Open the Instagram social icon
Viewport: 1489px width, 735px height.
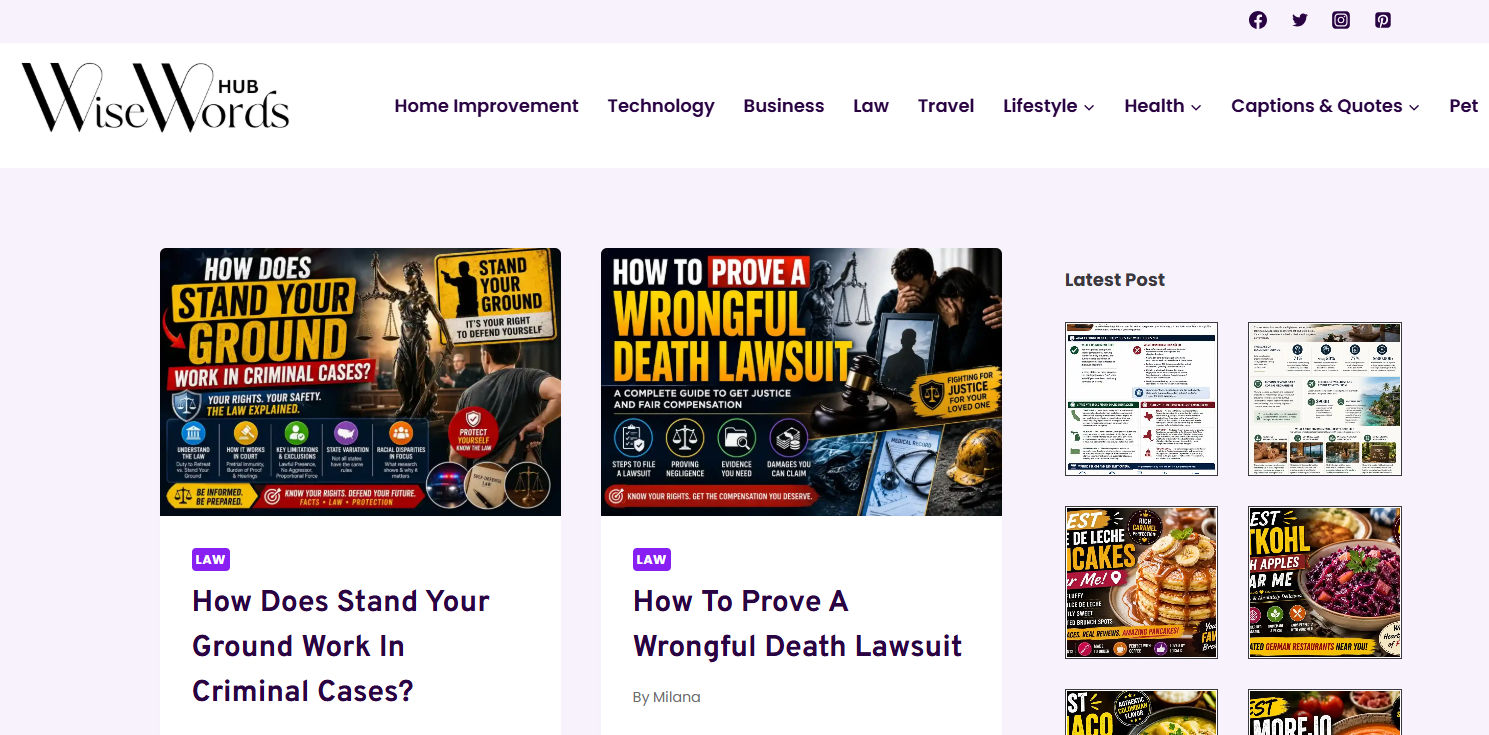(x=1341, y=20)
